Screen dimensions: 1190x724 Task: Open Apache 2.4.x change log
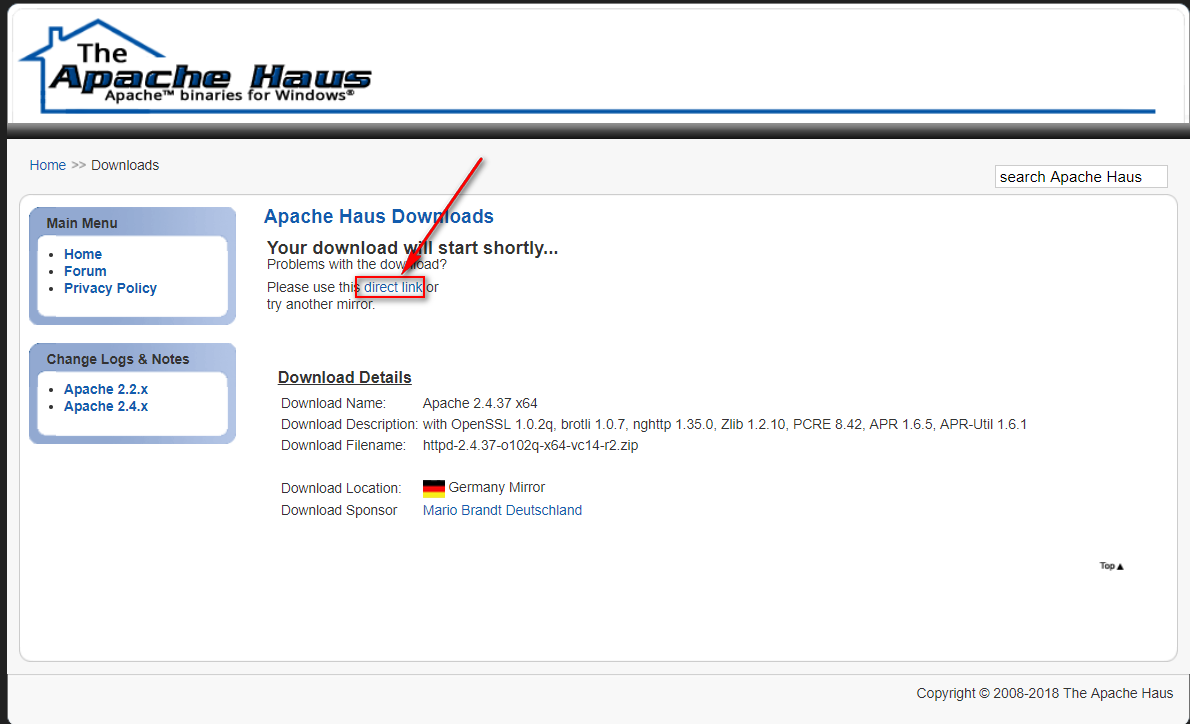tap(105, 407)
